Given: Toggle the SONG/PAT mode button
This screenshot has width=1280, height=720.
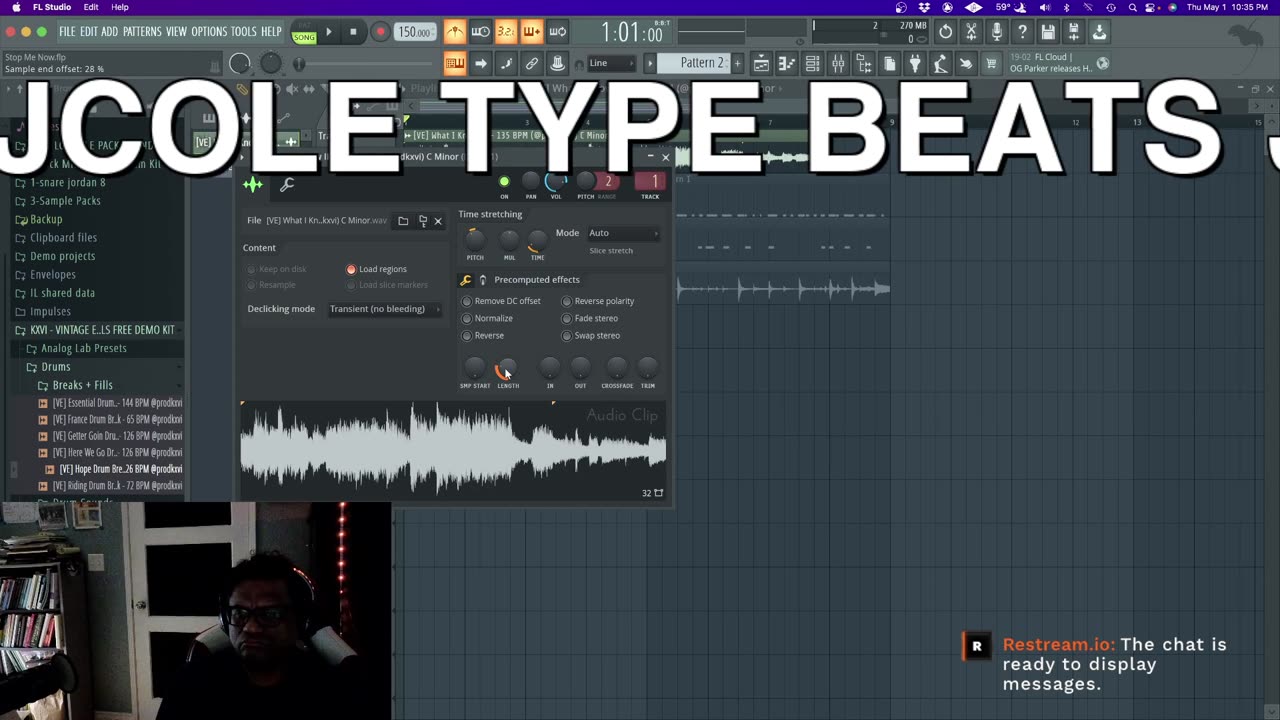Looking at the screenshot, I should tap(304, 34).
